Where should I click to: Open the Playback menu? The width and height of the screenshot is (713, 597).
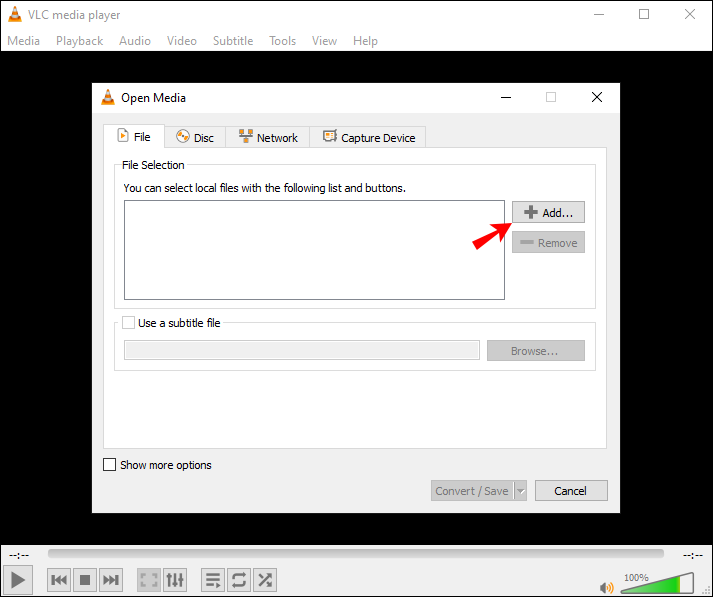[x=80, y=41]
